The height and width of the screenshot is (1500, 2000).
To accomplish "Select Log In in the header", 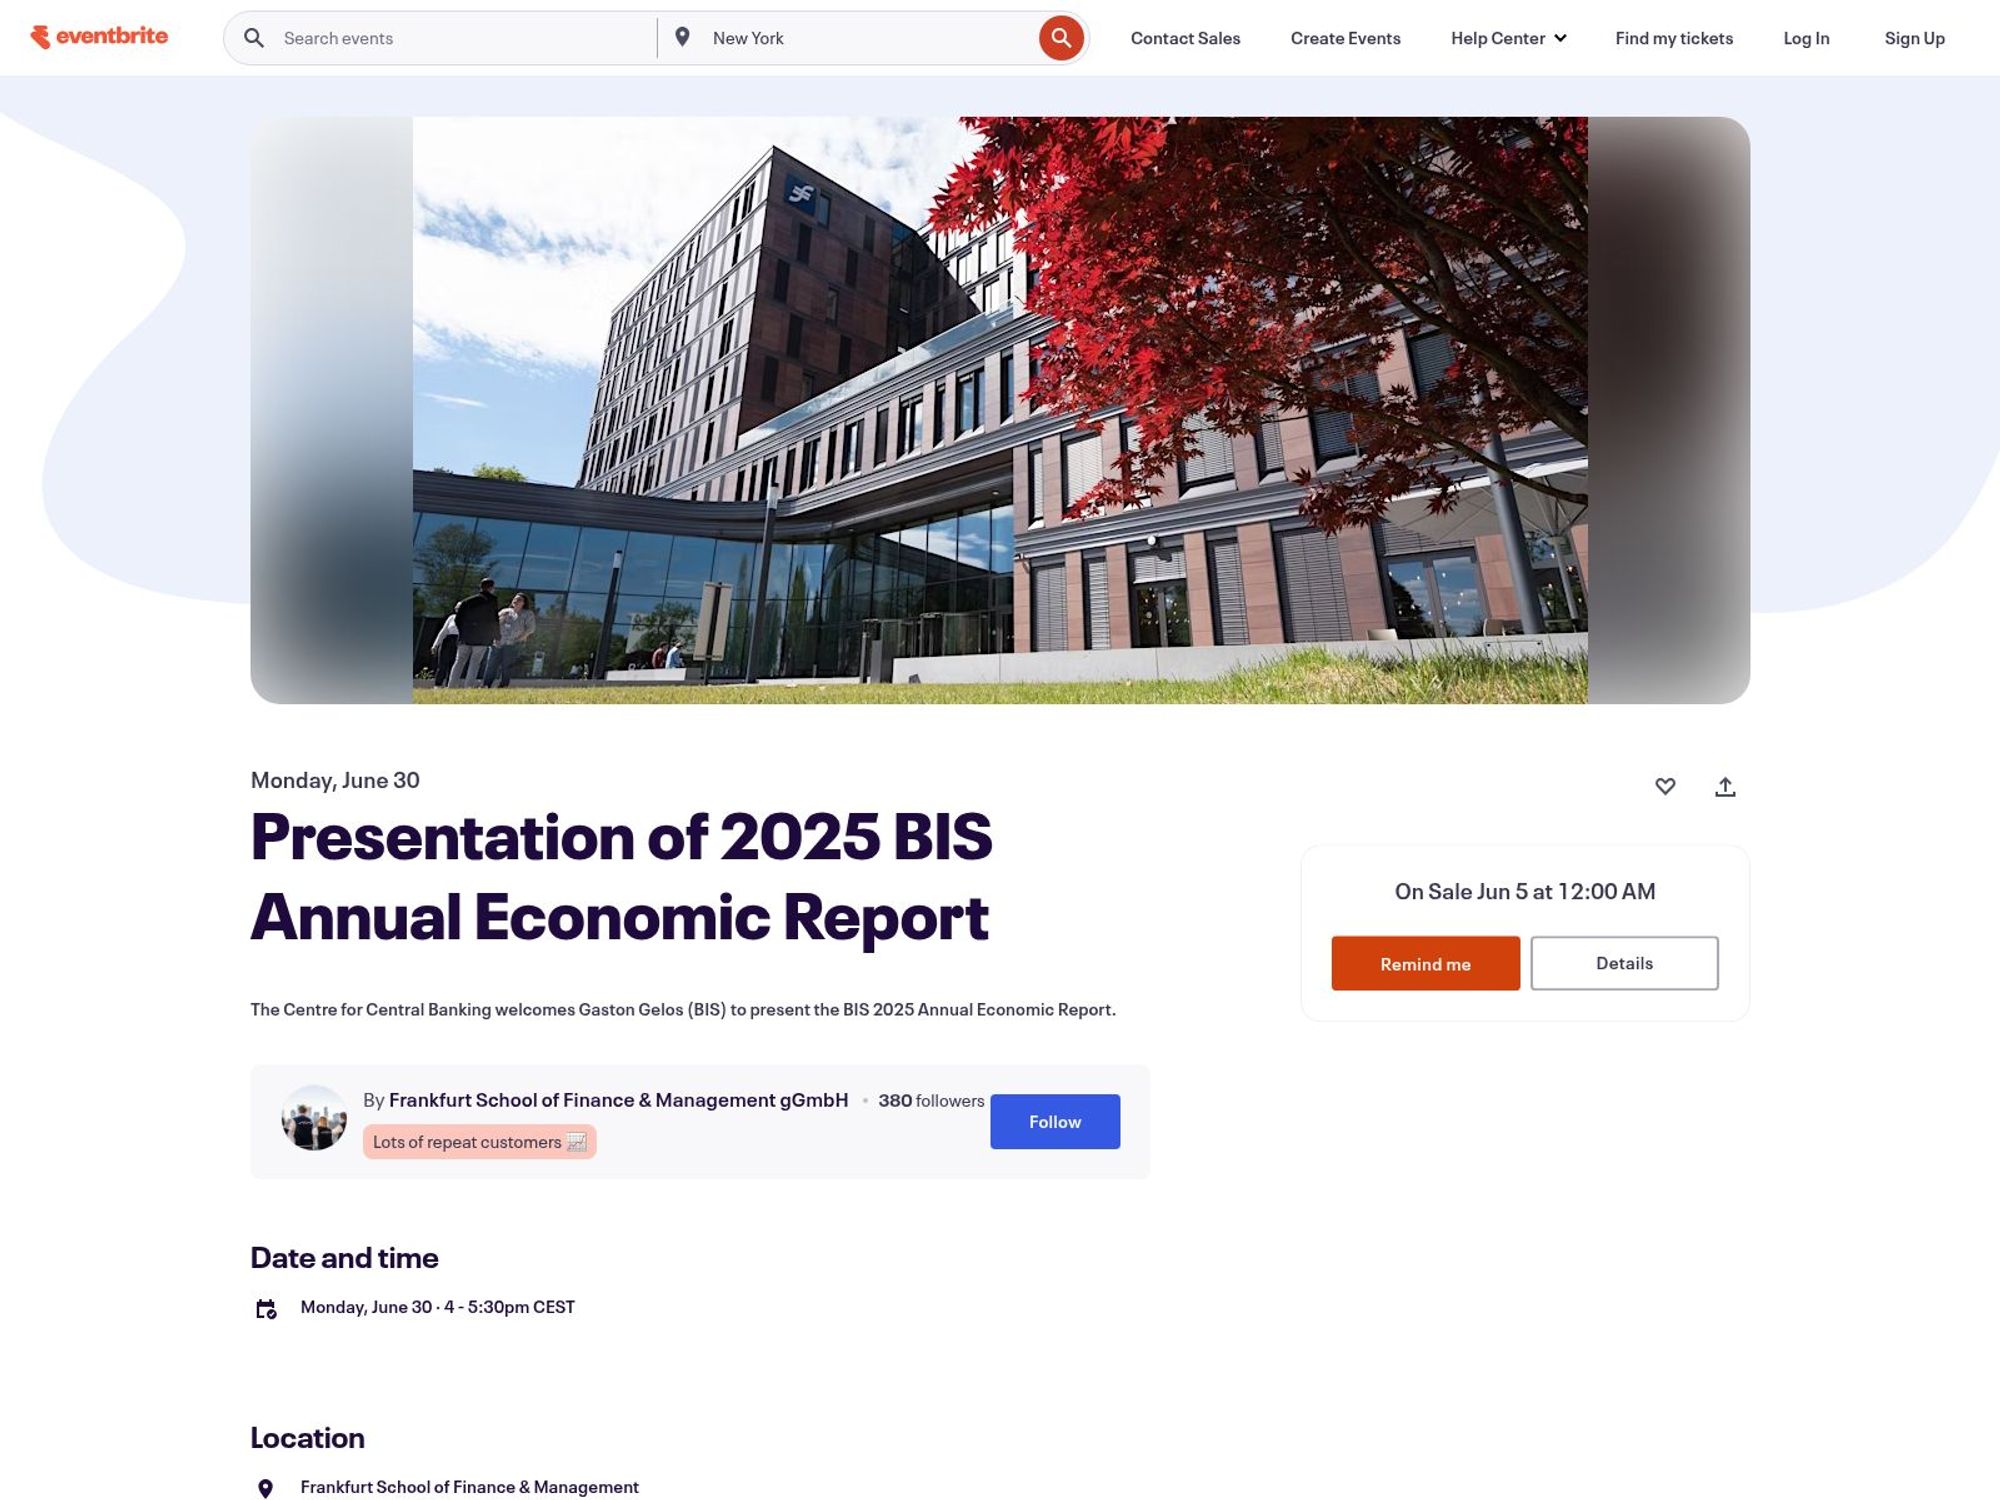I will coord(1806,38).
